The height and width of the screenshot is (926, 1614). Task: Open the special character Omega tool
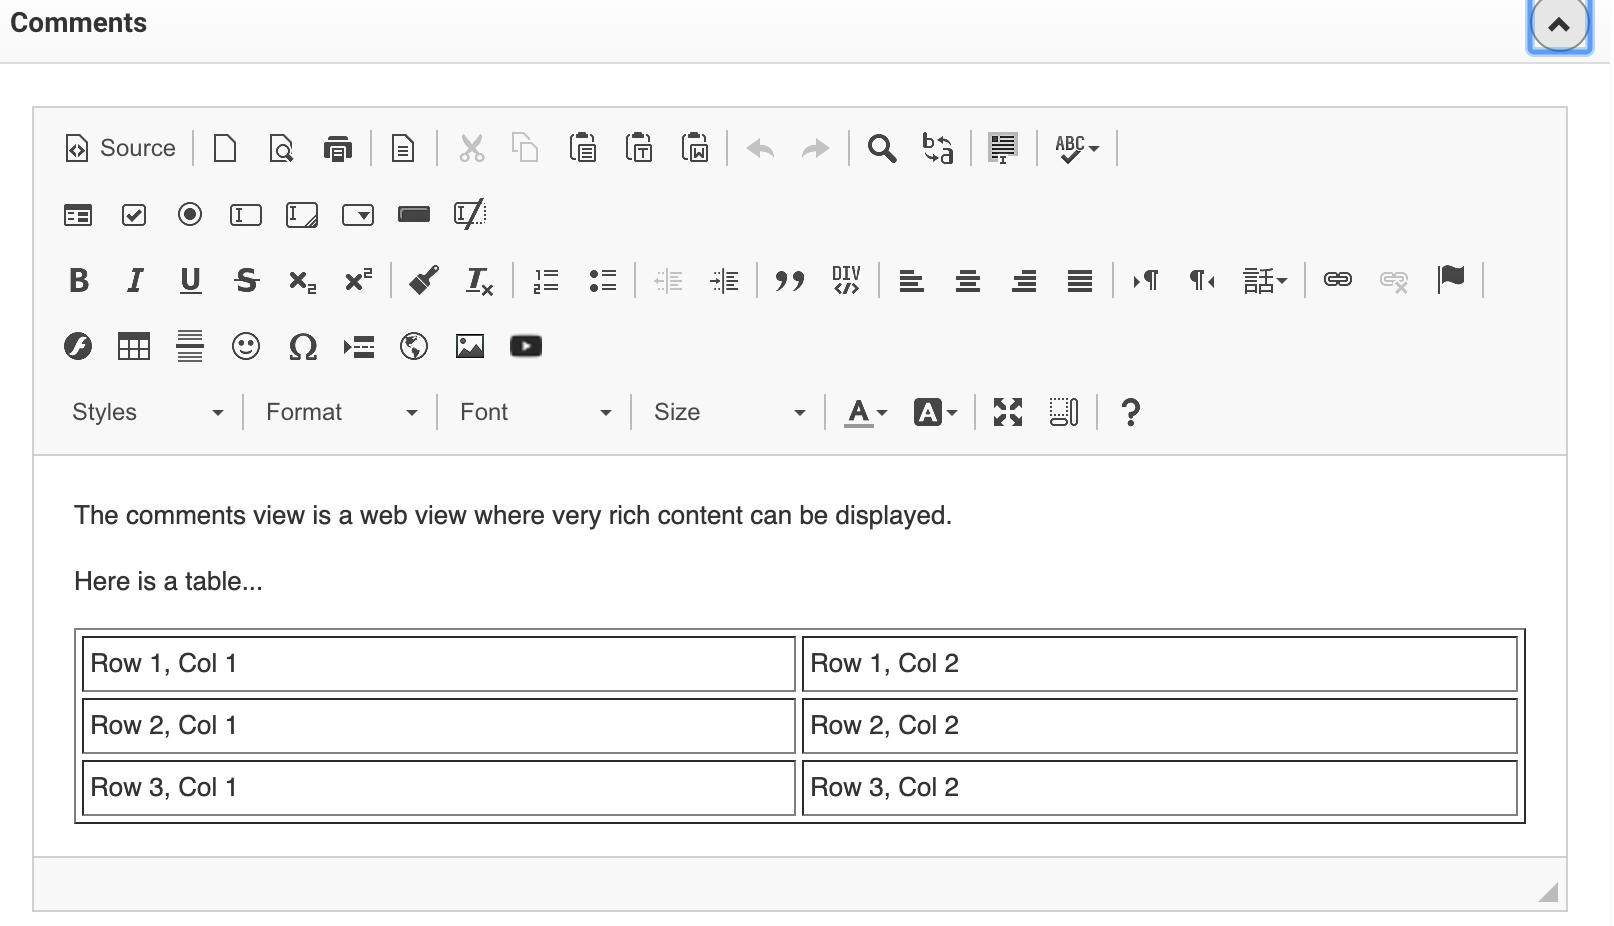click(x=302, y=347)
